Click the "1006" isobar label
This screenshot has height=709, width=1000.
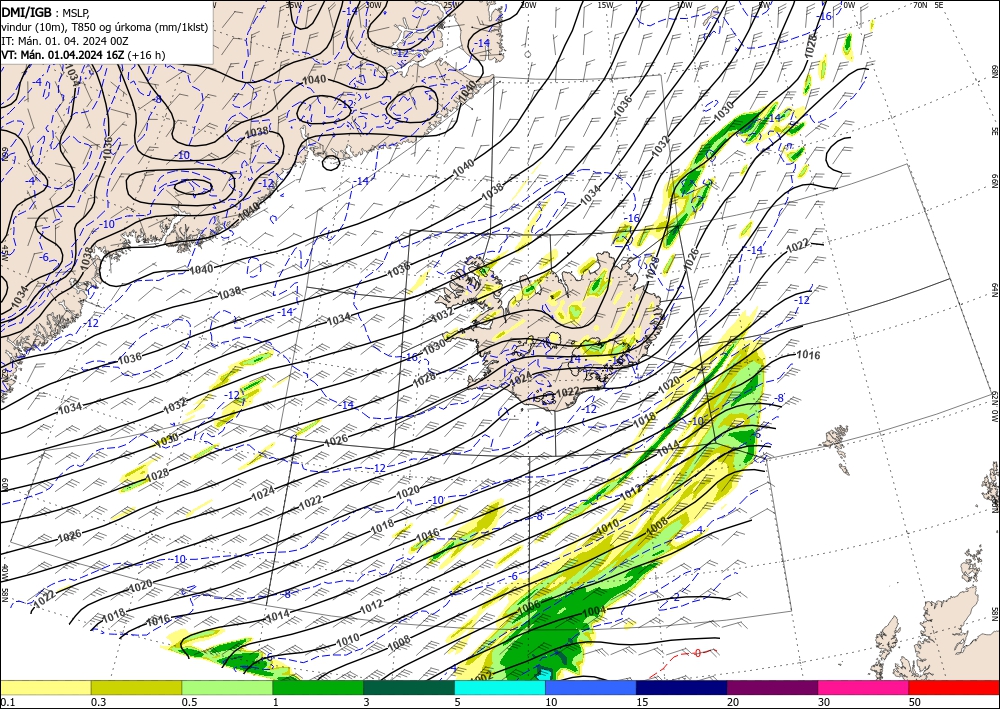pos(529,606)
